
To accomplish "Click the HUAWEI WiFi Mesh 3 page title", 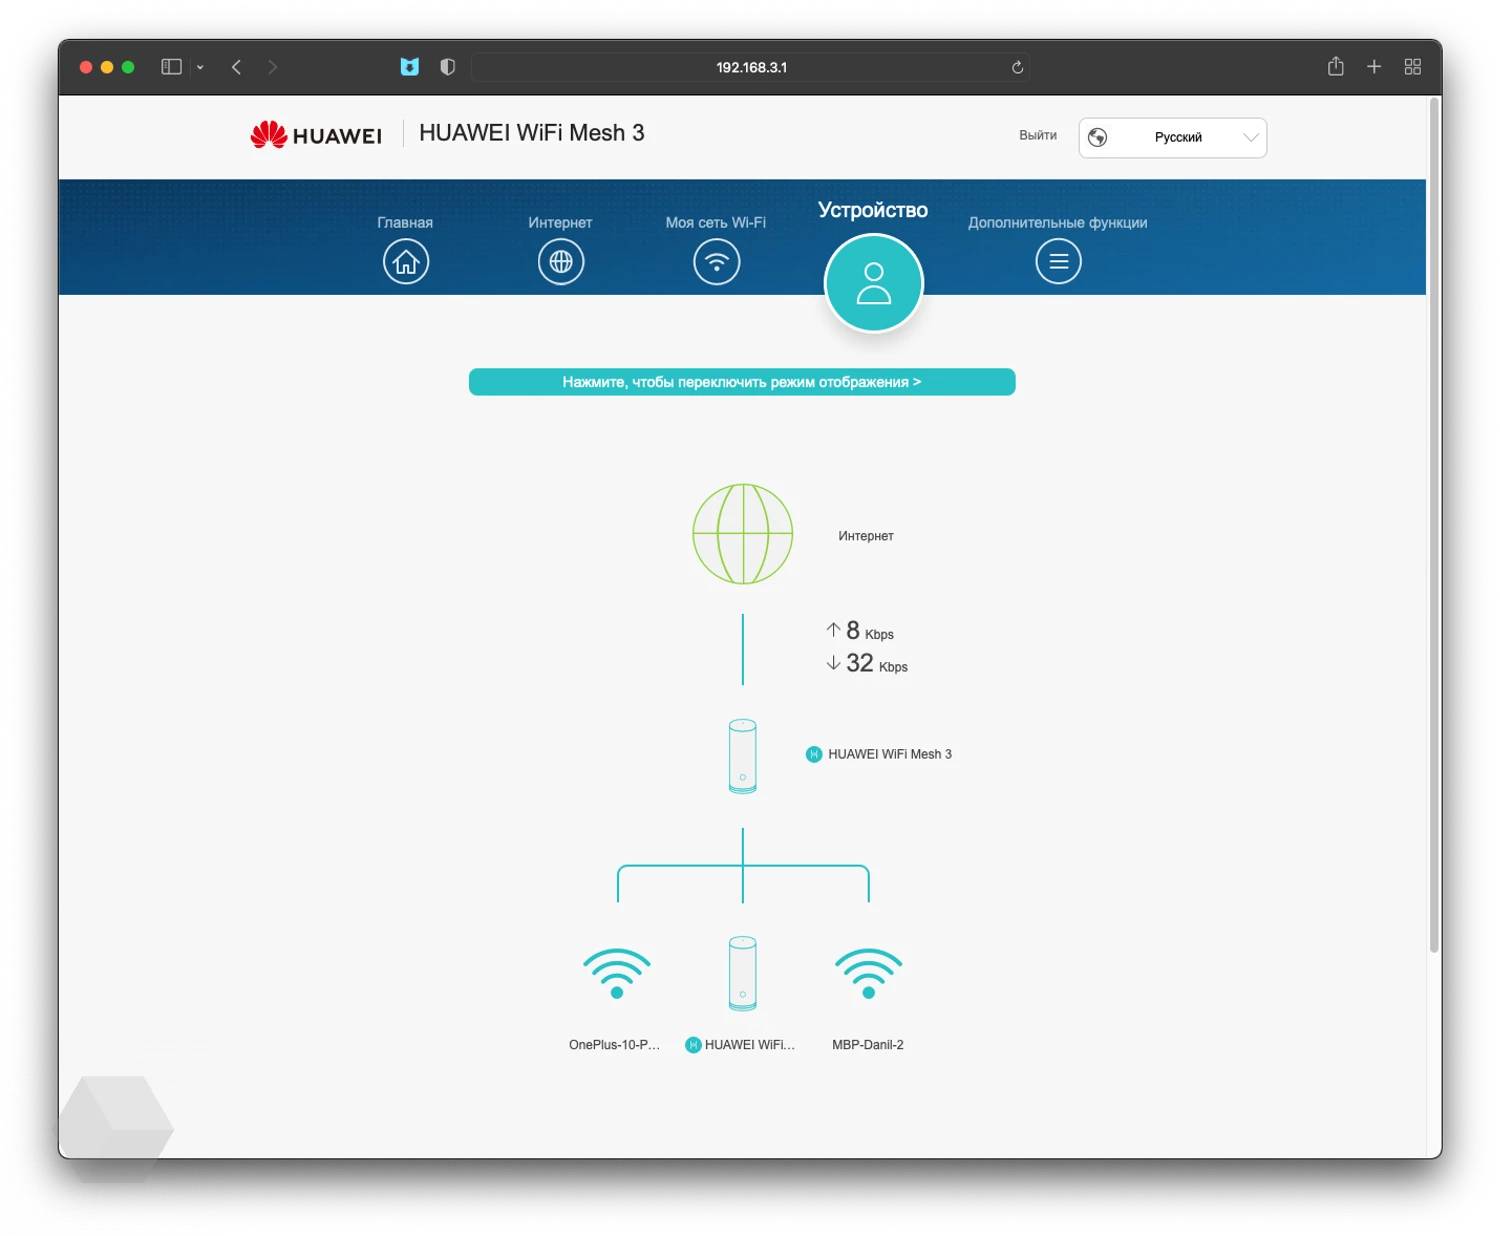I will [x=531, y=133].
